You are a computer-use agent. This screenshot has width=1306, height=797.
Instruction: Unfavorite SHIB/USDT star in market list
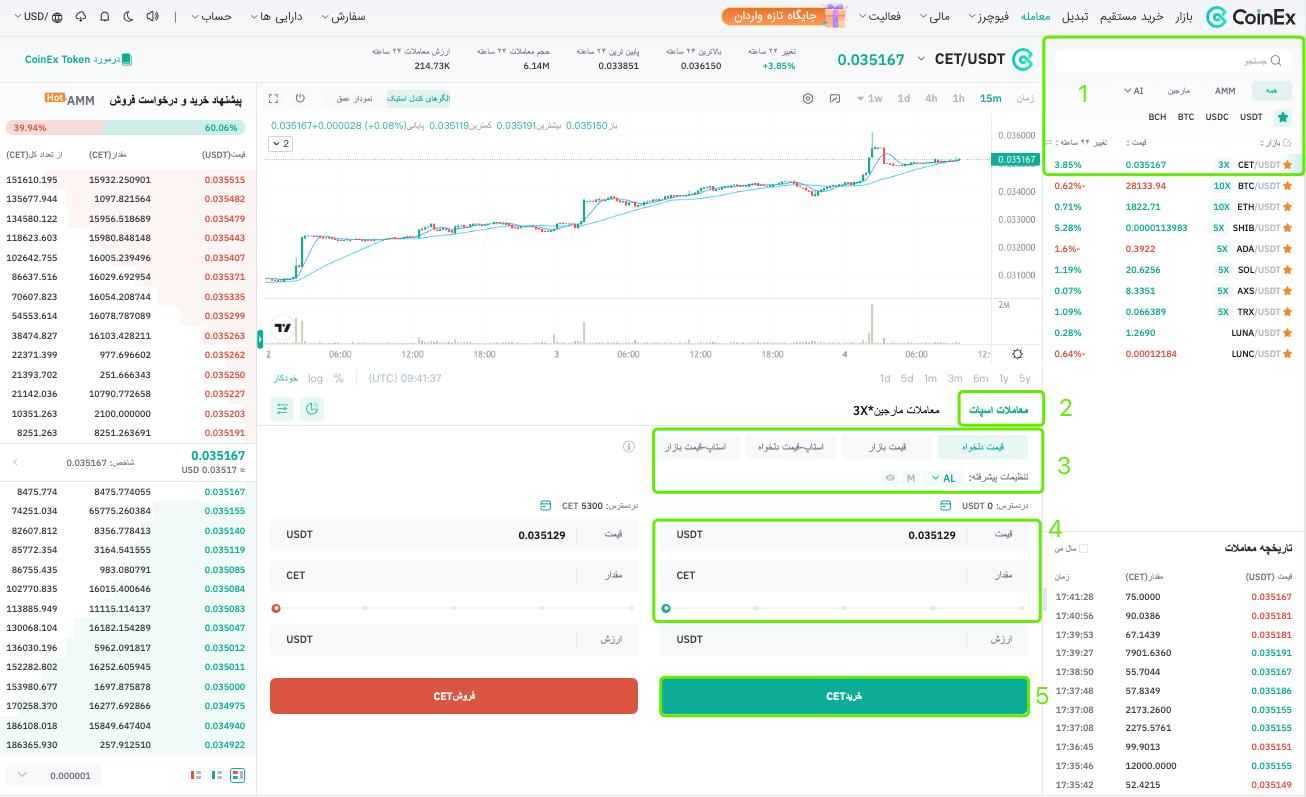(x=1287, y=228)
